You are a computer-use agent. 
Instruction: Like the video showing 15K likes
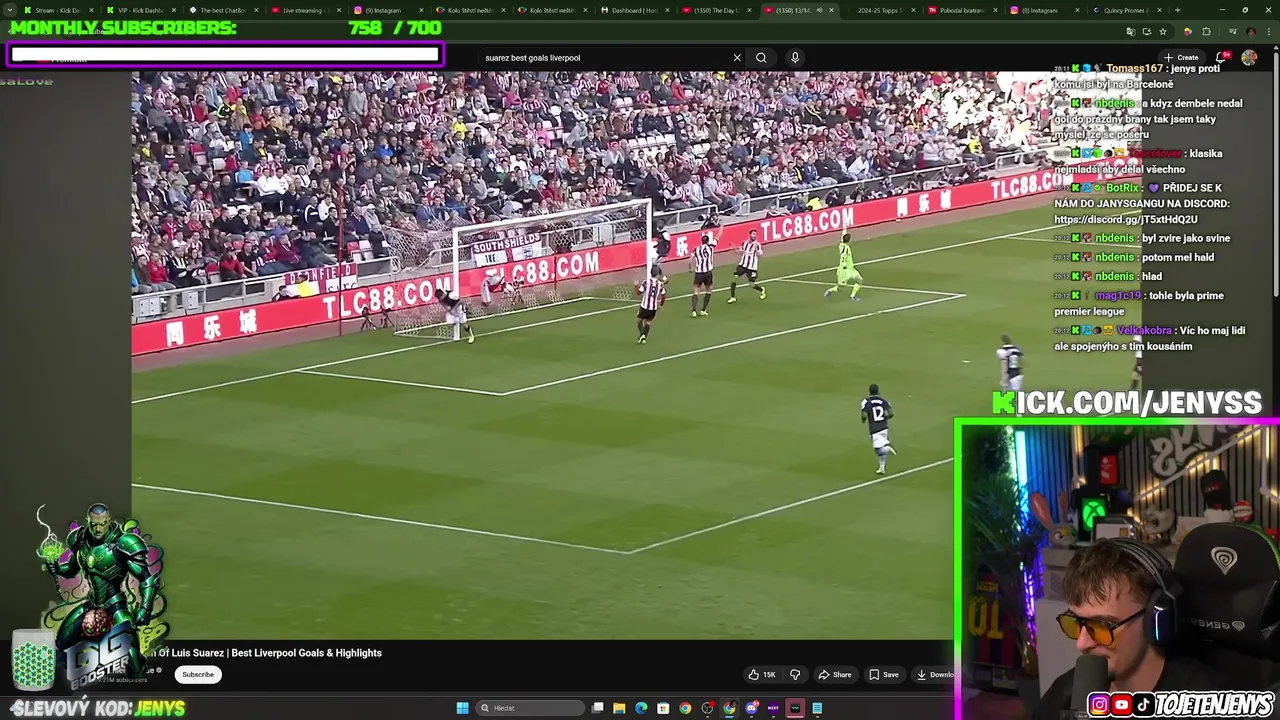coord(762,674)
